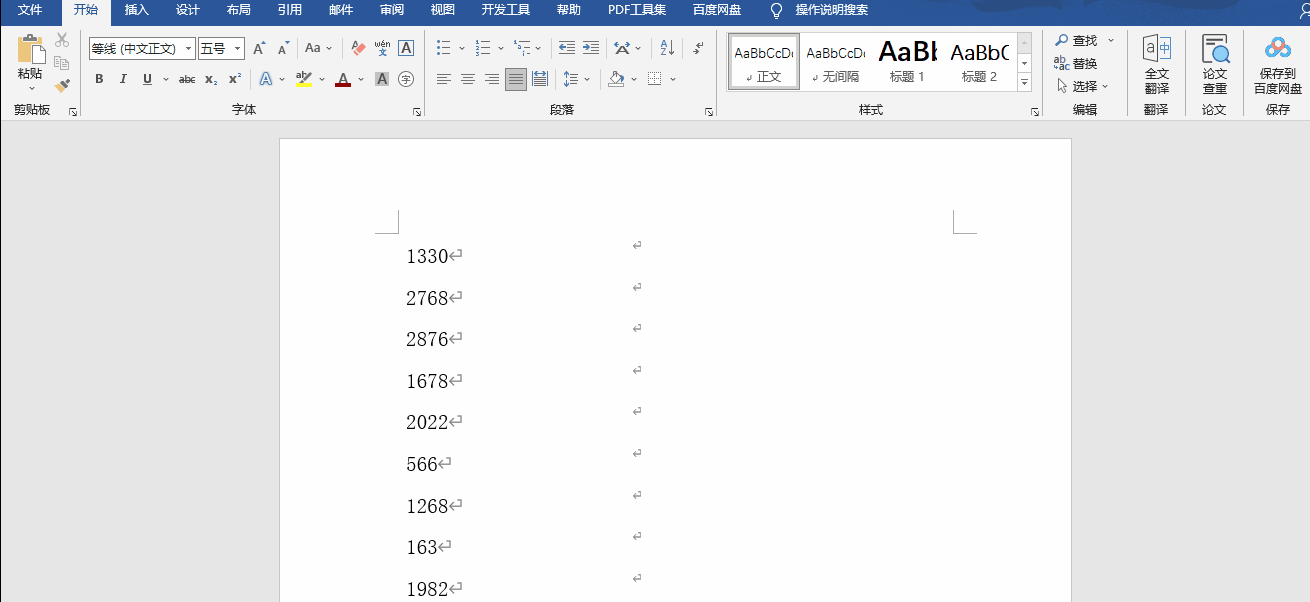Click the Paste (粘贴) clipboard icon
This screenshot has height=602, width=1310.
click(x=31, y=51)
